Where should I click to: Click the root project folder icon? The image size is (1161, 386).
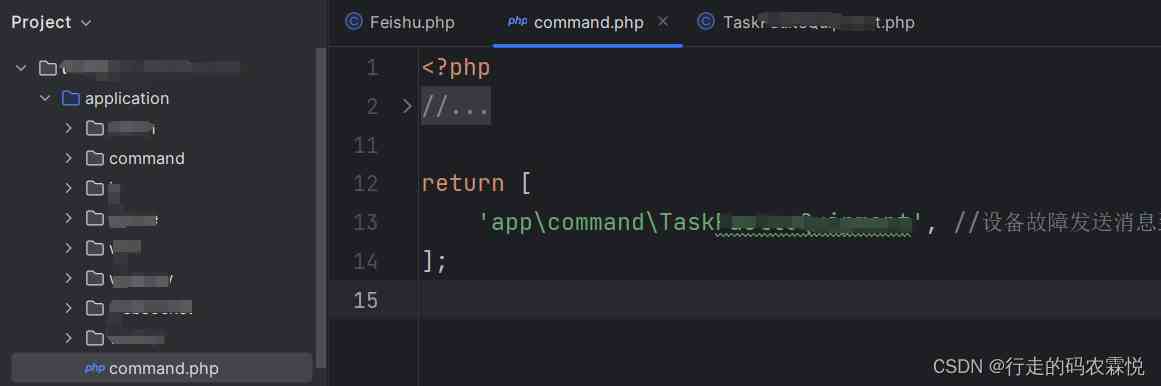(47, 68)
